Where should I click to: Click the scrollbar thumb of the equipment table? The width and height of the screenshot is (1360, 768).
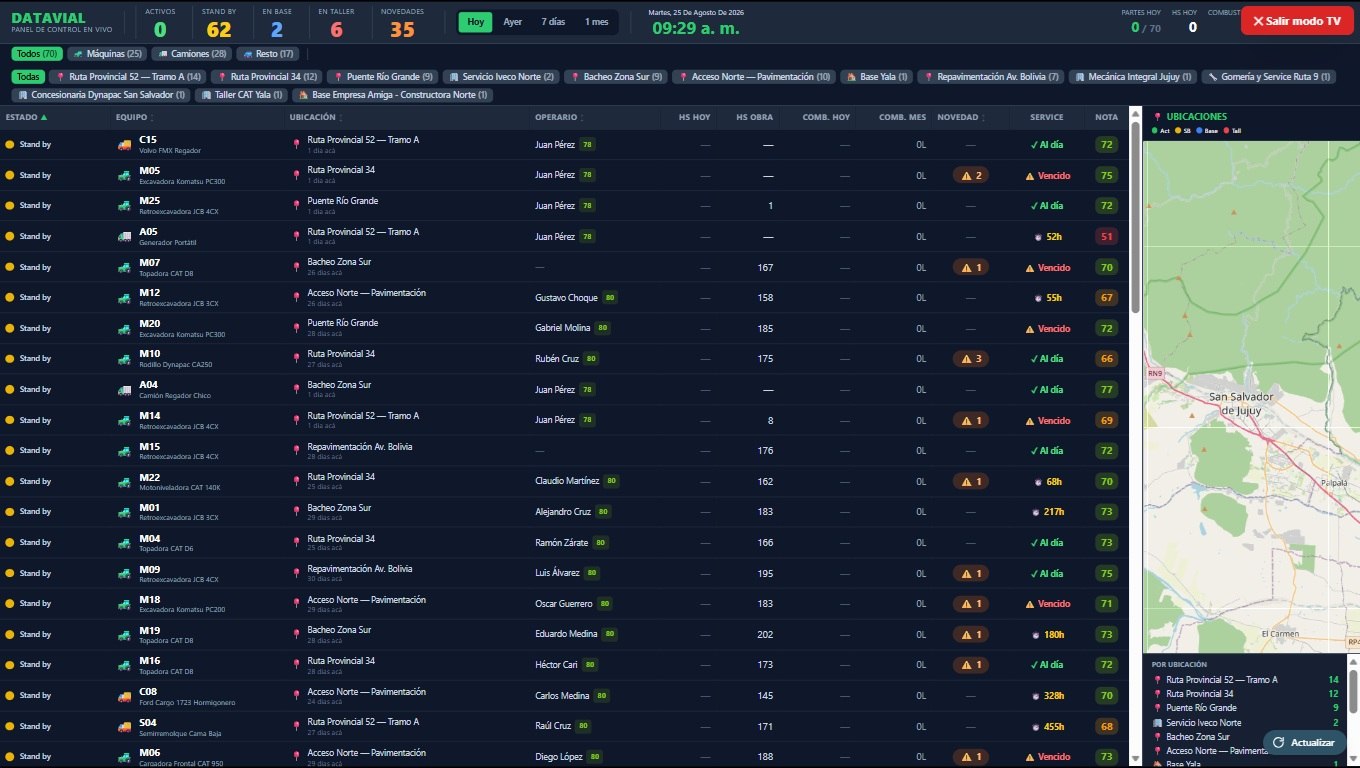pos(1135,216)
